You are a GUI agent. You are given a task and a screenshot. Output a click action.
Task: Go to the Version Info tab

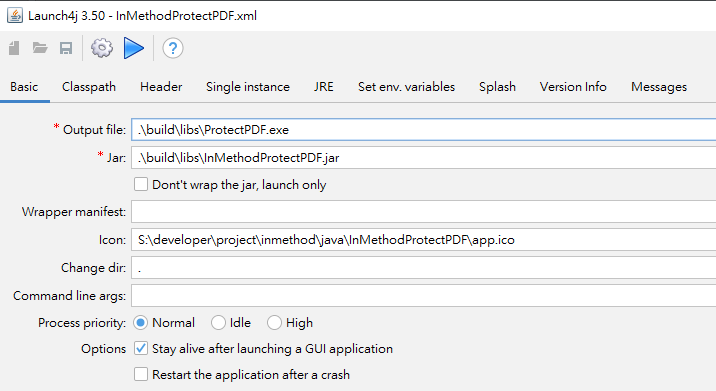[573, 87]
